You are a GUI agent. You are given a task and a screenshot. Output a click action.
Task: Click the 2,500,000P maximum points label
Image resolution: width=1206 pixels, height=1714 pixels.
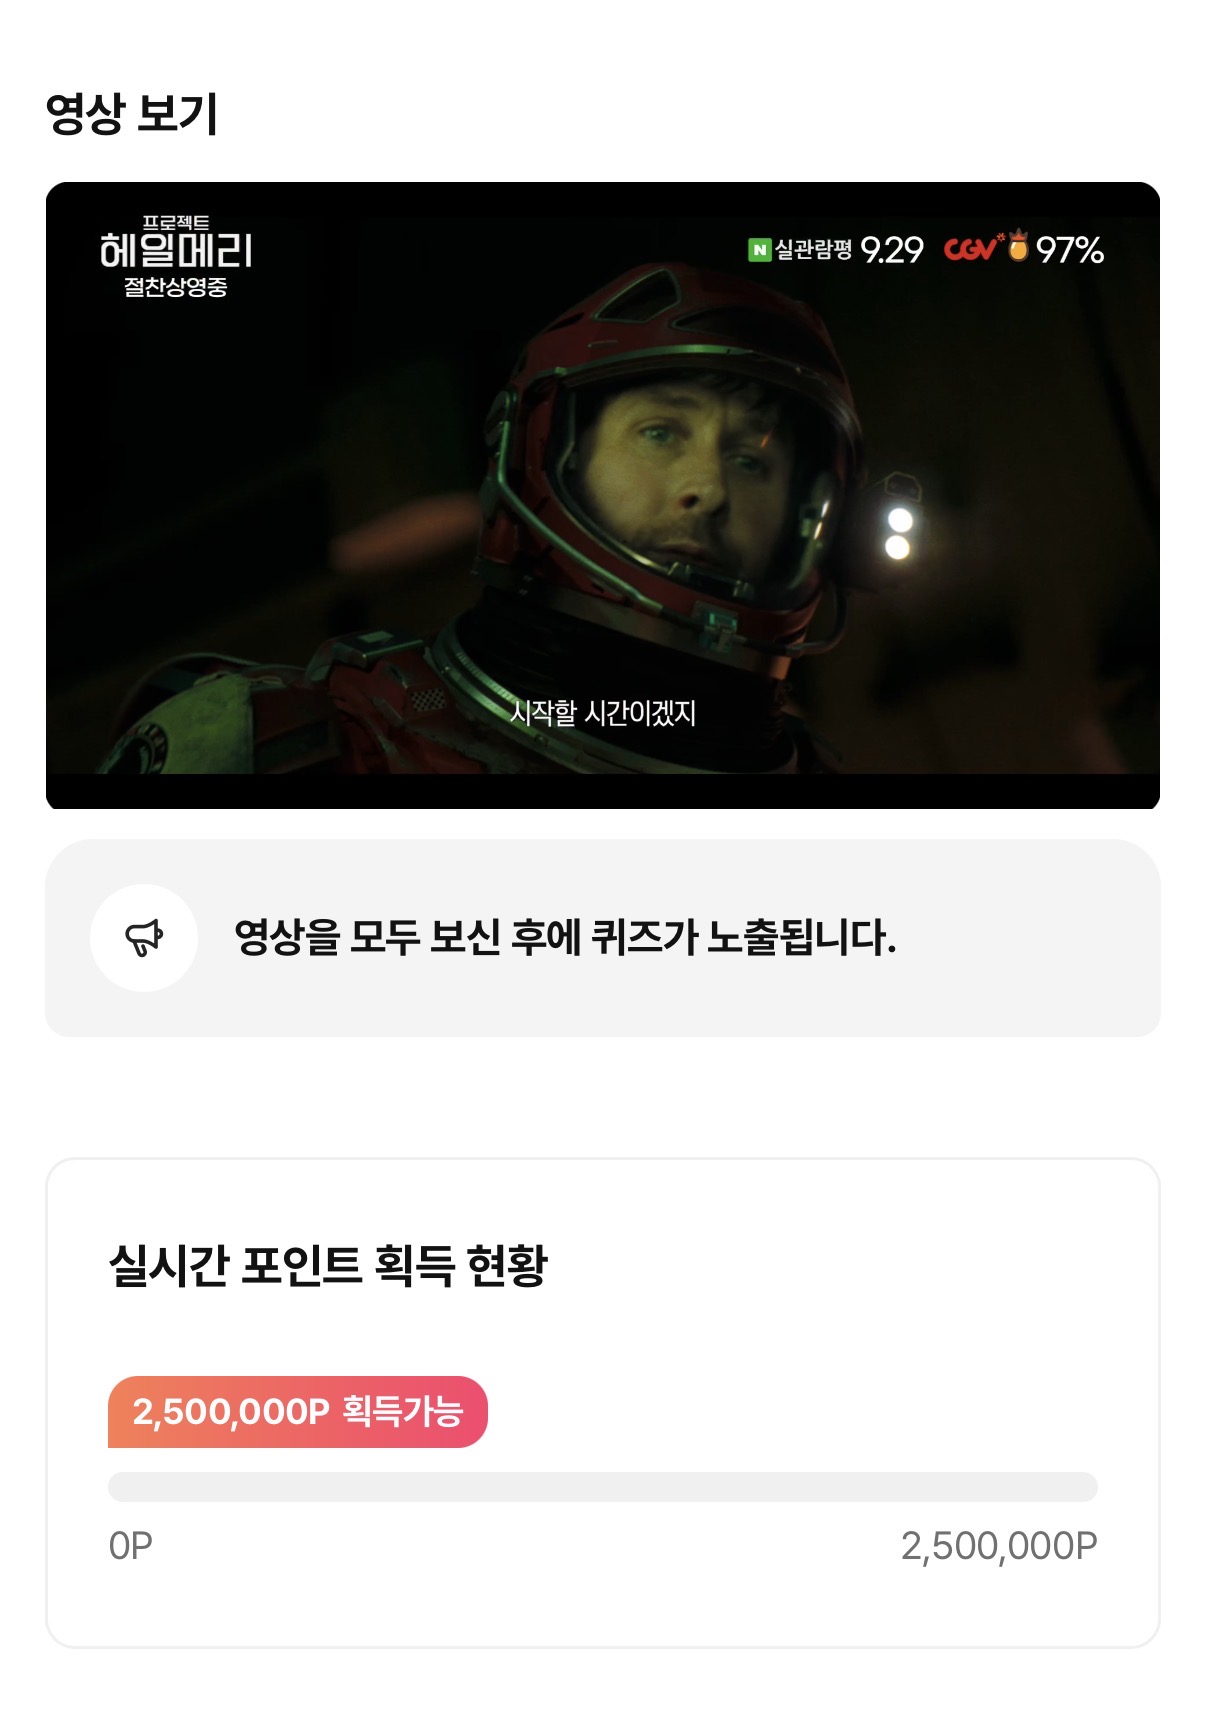click(x=999, y=1546)
